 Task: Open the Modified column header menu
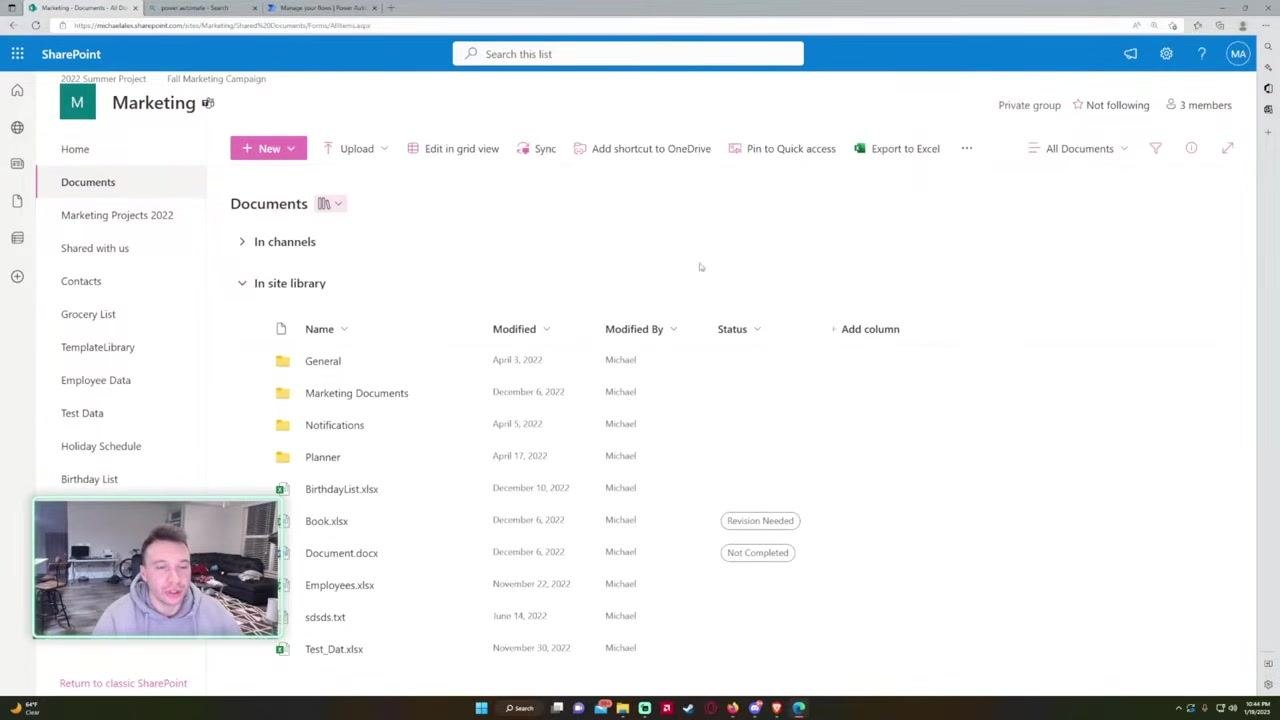(521, 329)
